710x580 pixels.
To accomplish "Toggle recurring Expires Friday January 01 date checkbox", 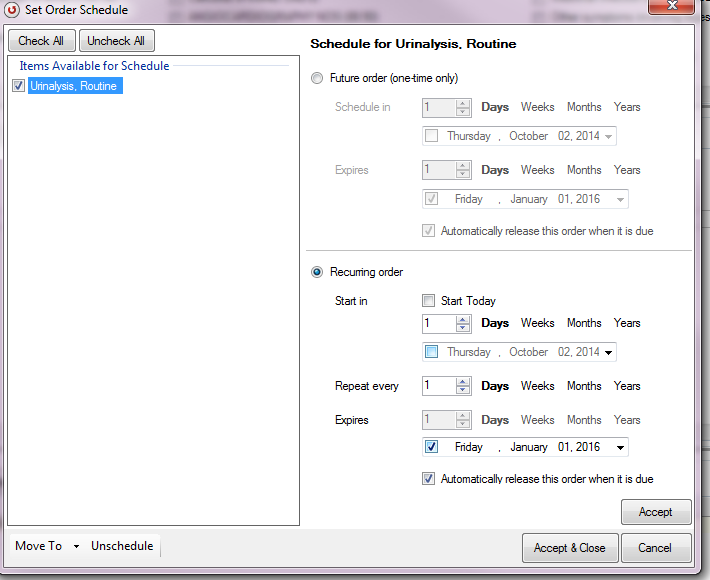I will click(432, 447).
